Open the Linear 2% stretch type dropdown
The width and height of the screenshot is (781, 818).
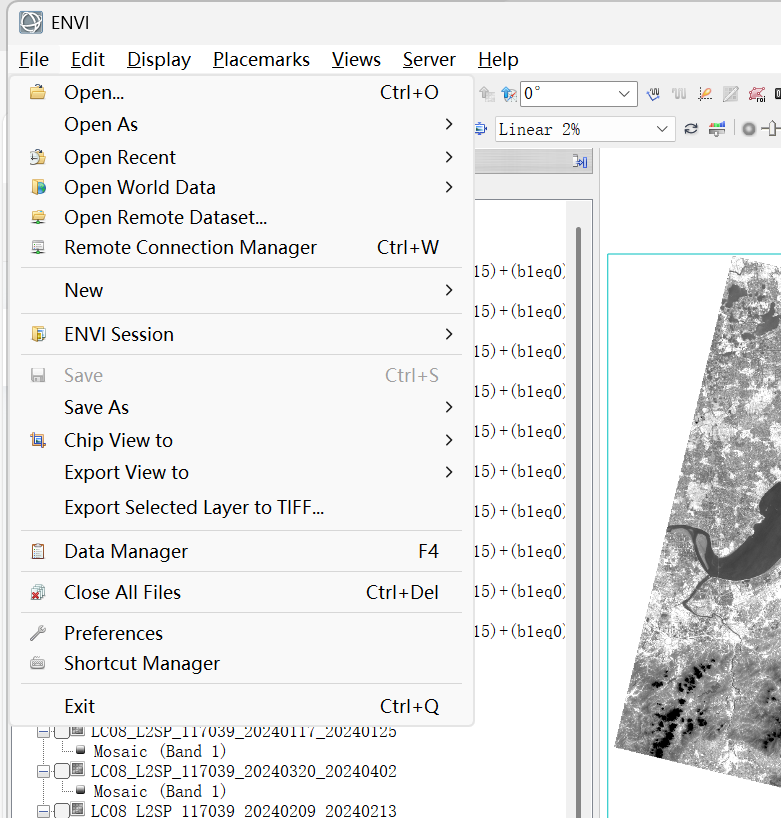[662, 129]
